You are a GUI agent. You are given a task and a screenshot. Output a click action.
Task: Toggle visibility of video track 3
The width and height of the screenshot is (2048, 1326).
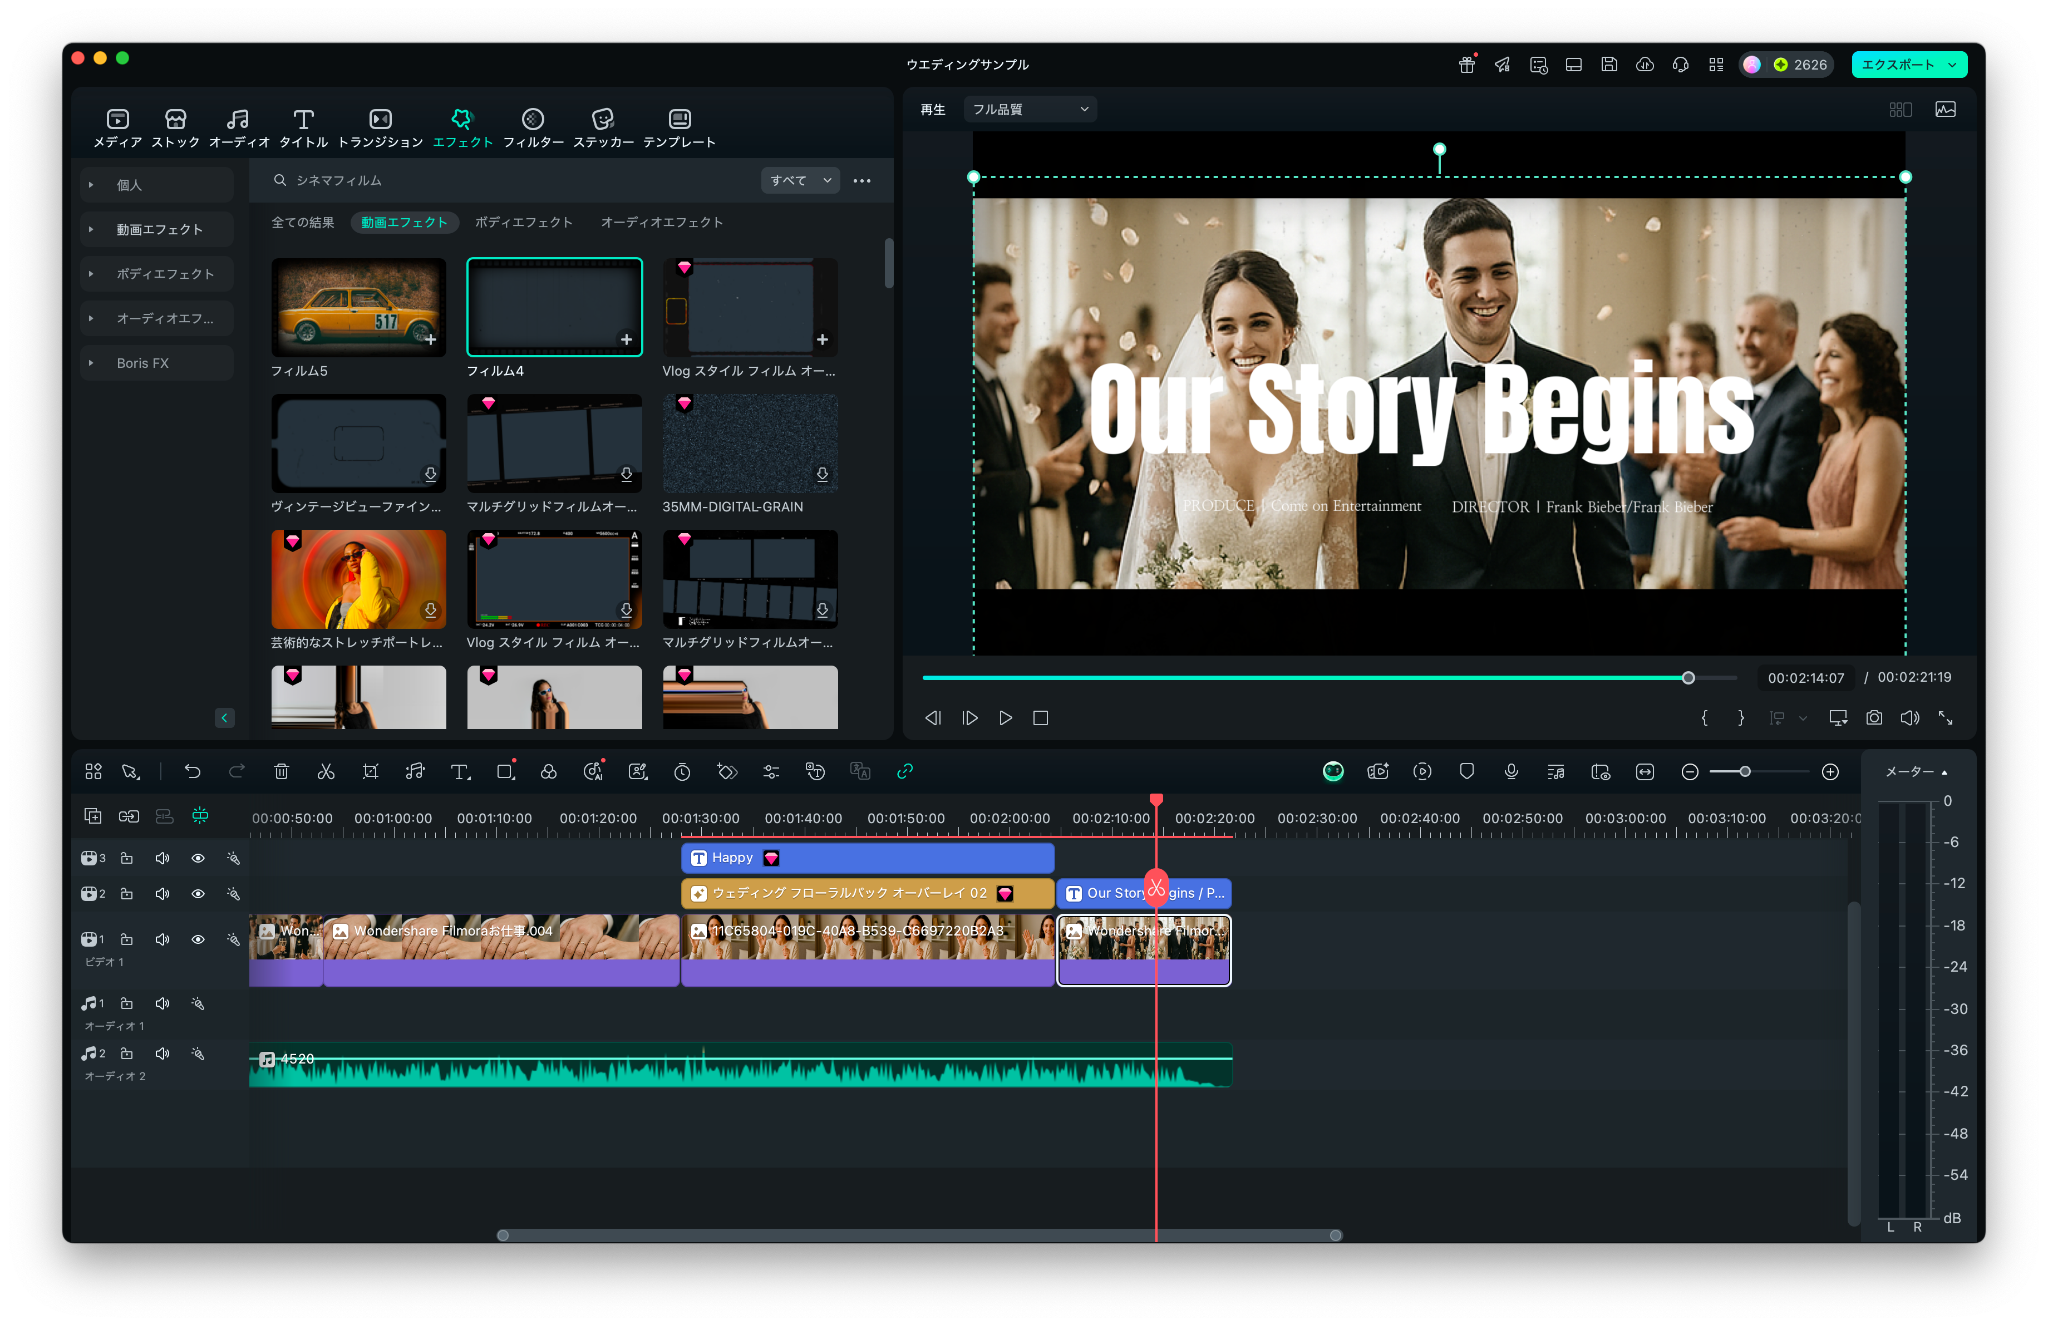[x=198, y=858]
